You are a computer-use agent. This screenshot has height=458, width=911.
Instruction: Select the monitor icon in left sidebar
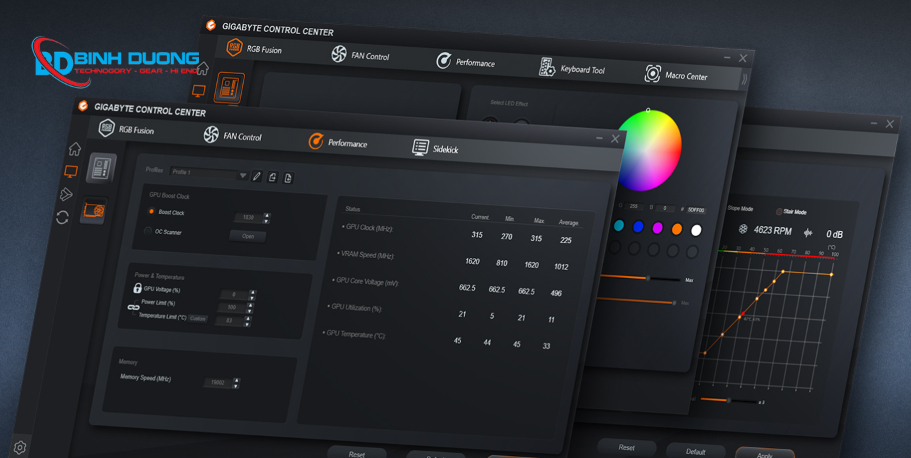[71, 171]
